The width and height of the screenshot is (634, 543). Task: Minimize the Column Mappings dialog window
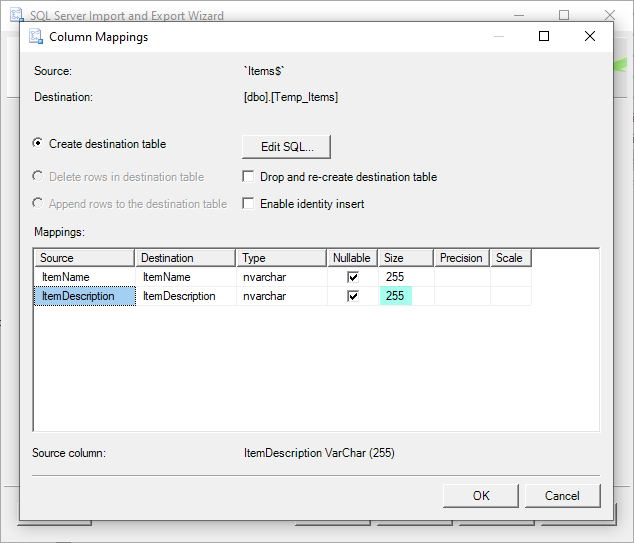pyautogui.click(x=498, y=36)
